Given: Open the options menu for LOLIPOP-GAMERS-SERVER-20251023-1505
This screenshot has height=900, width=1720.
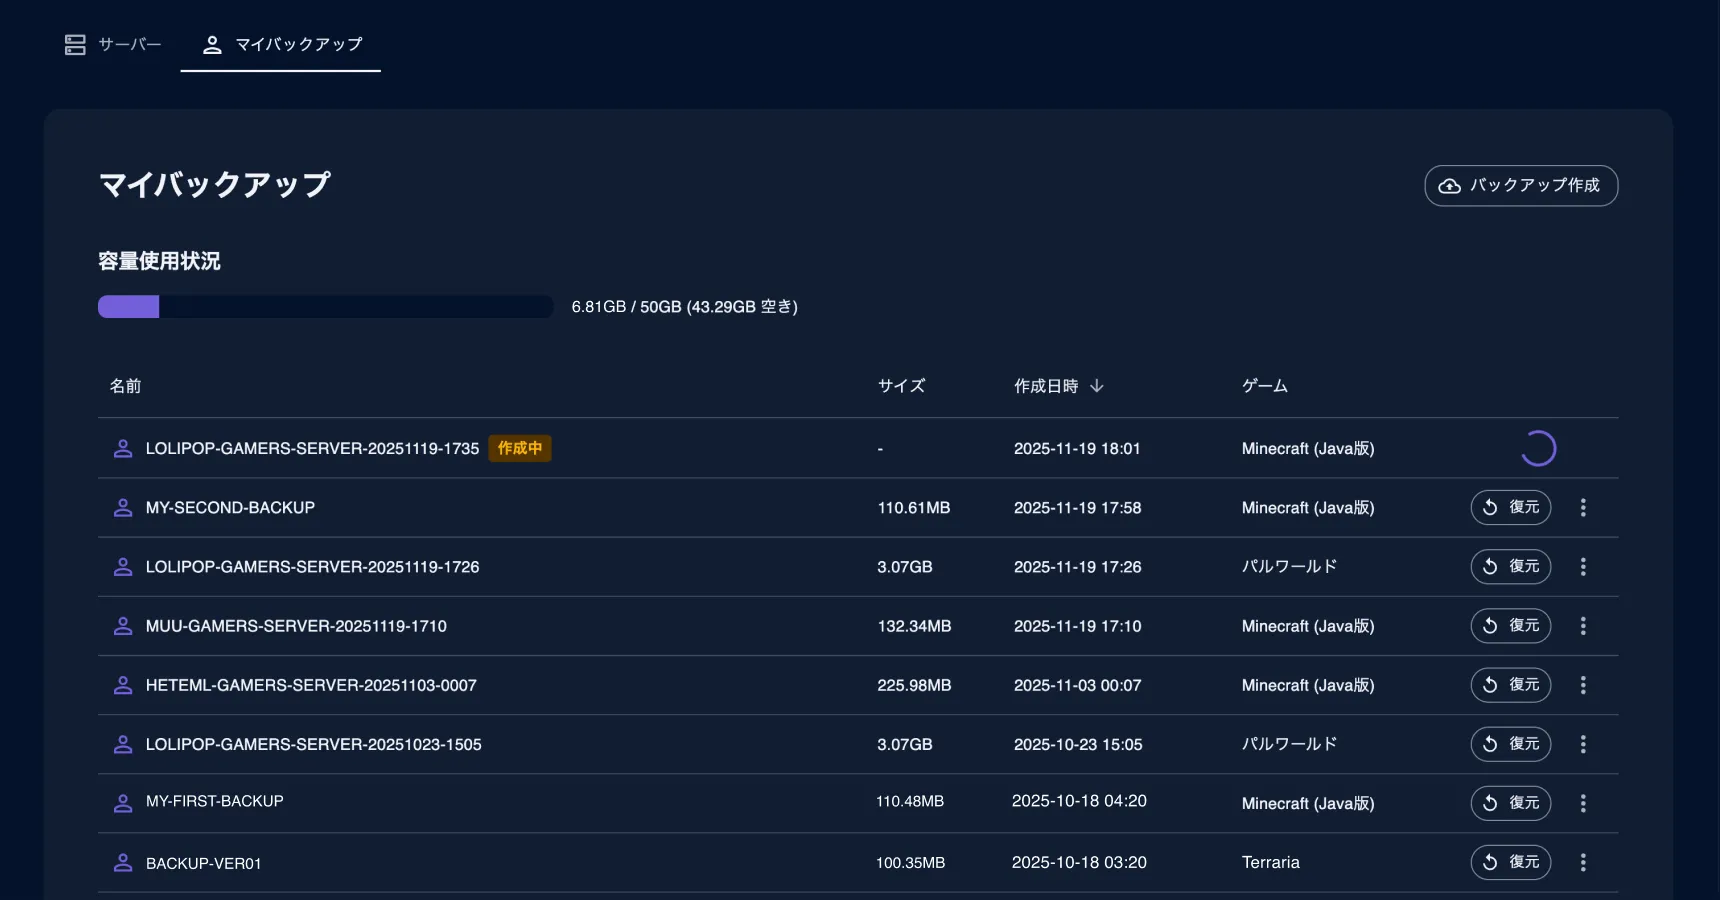Looking at the screenshot, I should [x=1583, y=744].
